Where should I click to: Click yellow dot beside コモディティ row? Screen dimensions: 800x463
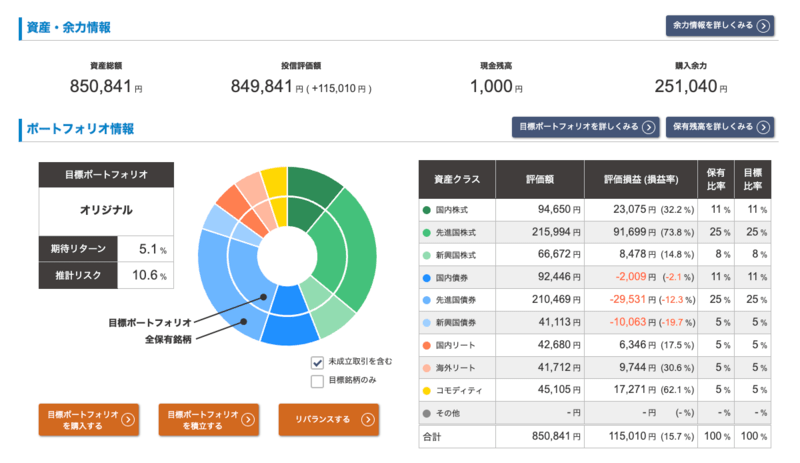[x=427, y=390]
